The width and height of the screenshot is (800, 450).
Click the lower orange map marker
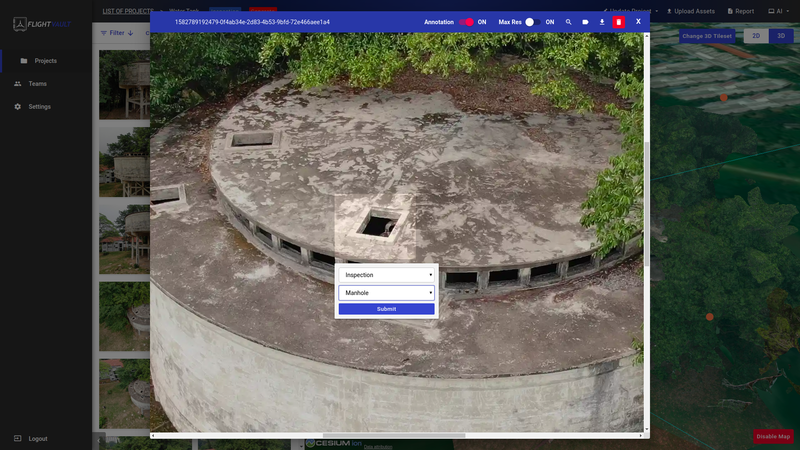pos(710,317)
